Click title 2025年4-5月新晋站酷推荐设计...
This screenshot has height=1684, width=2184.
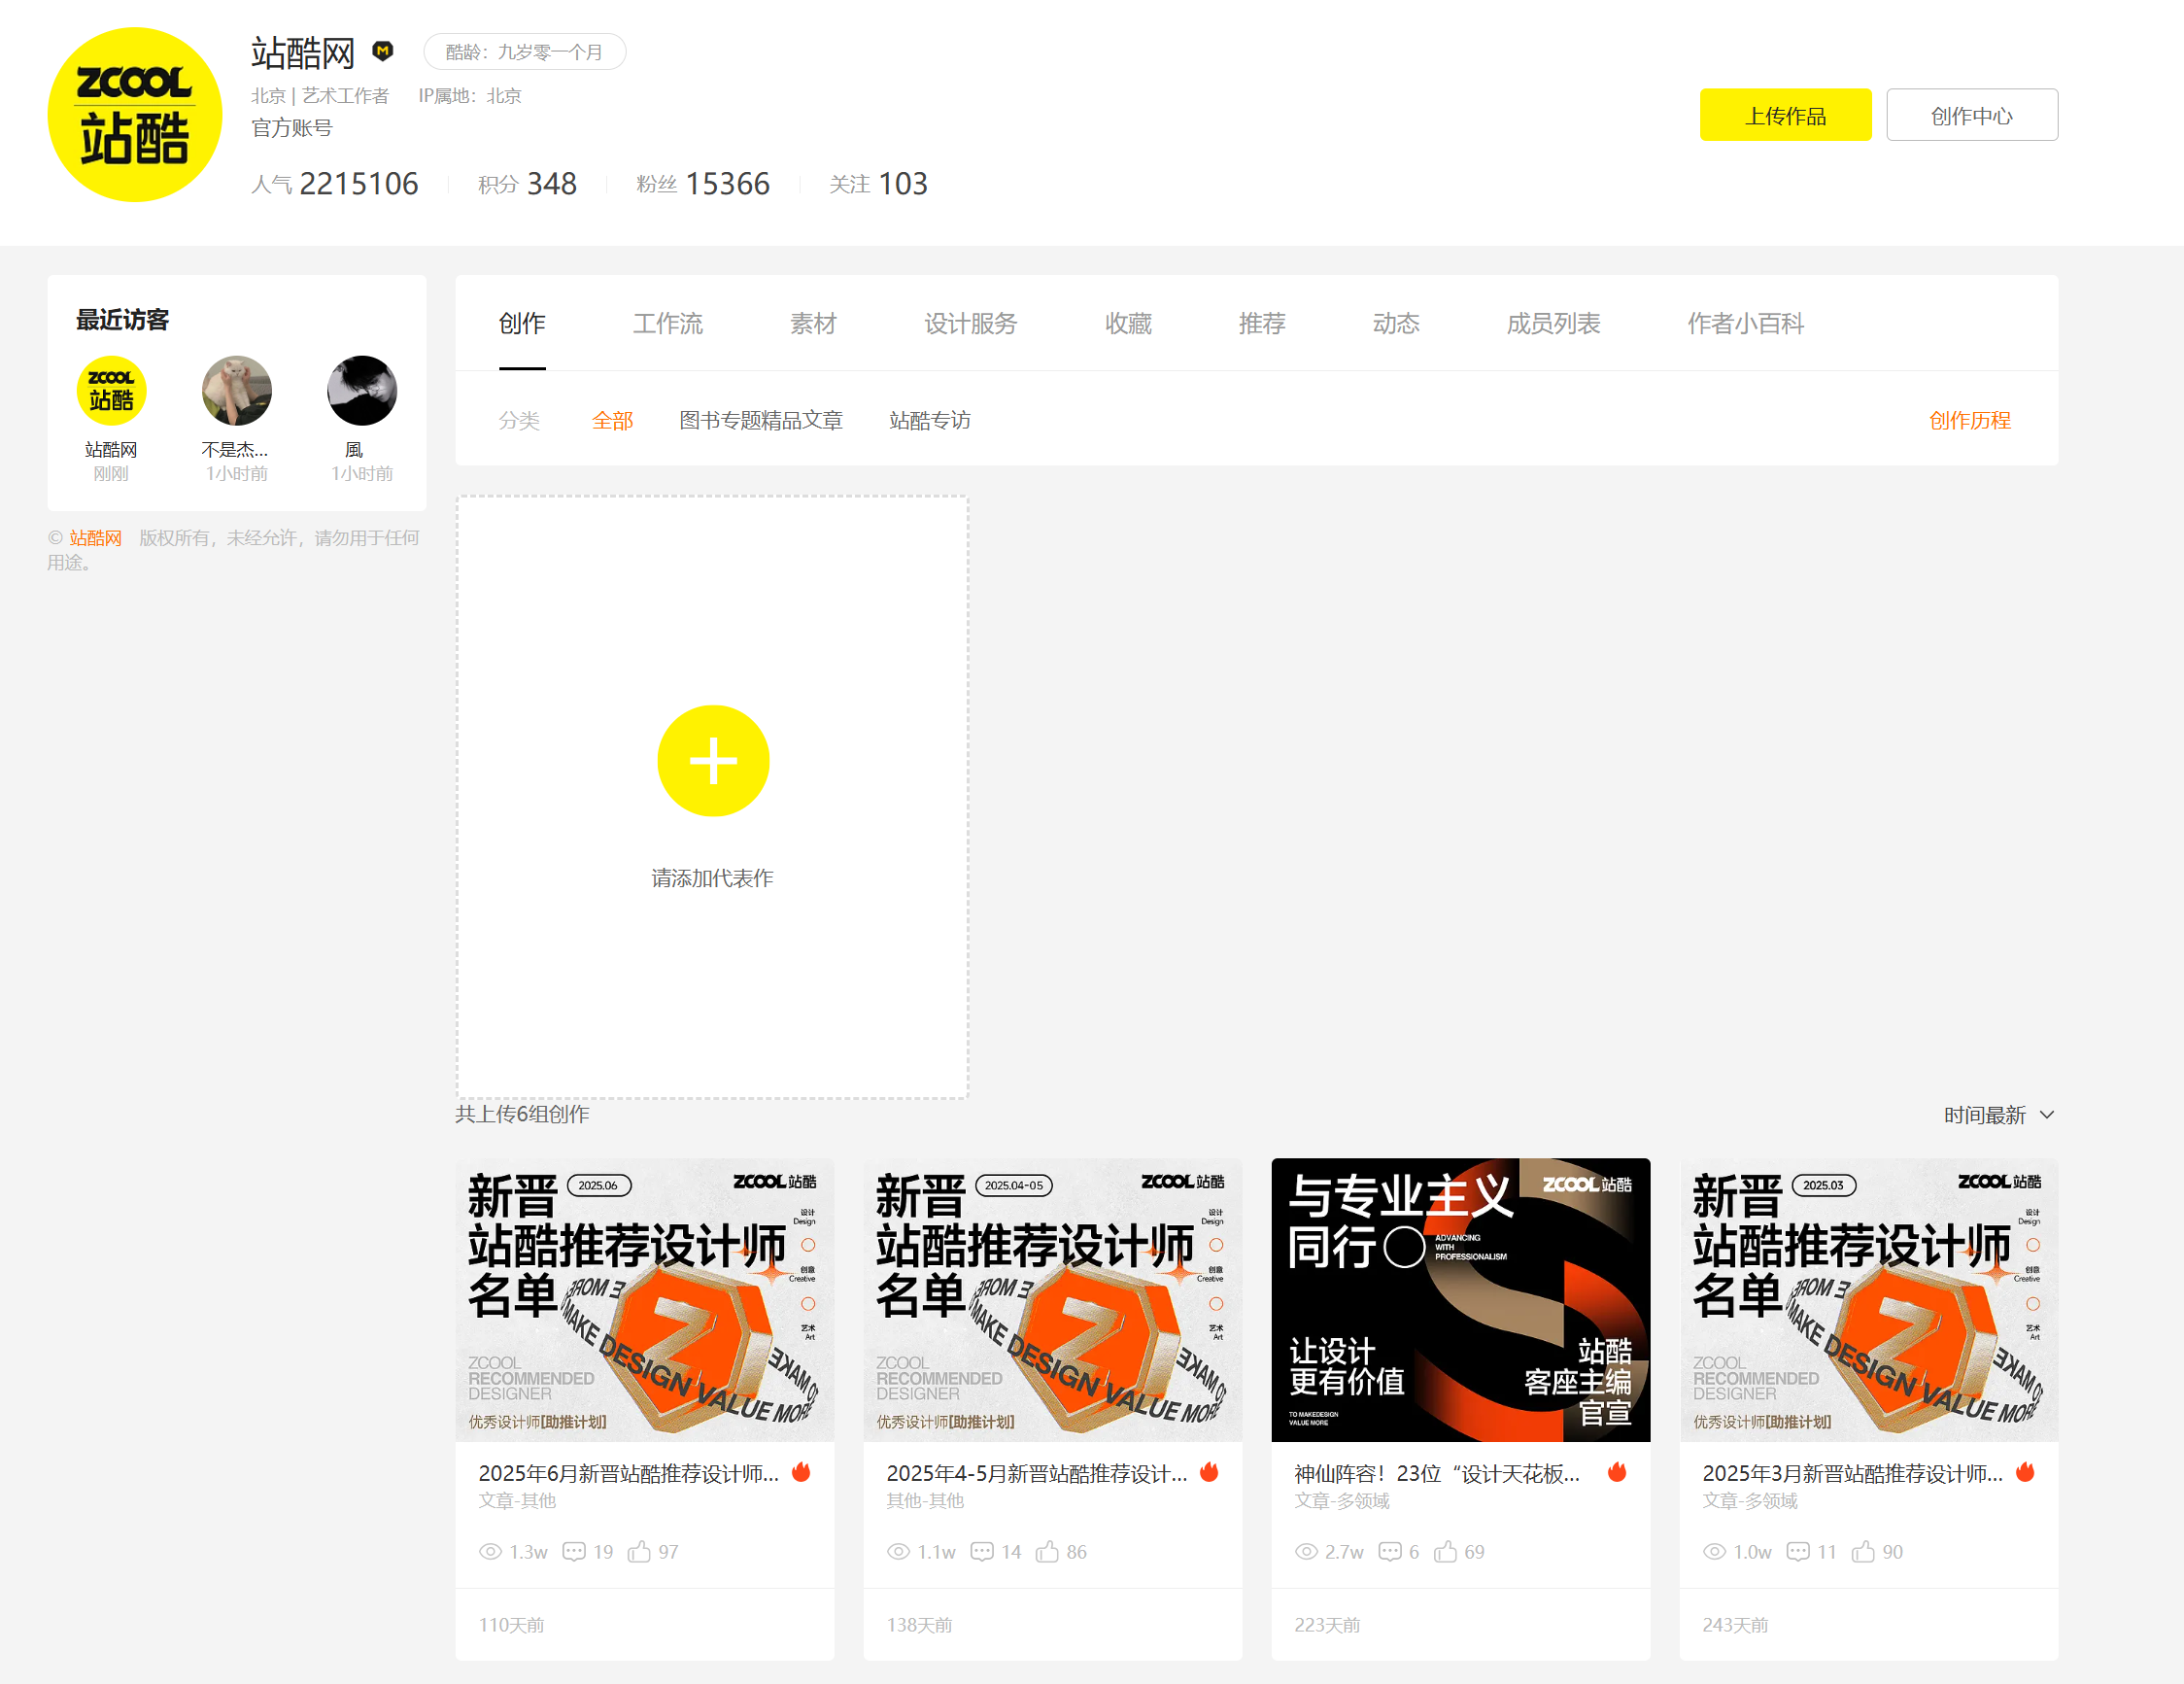[1036, 1473]
